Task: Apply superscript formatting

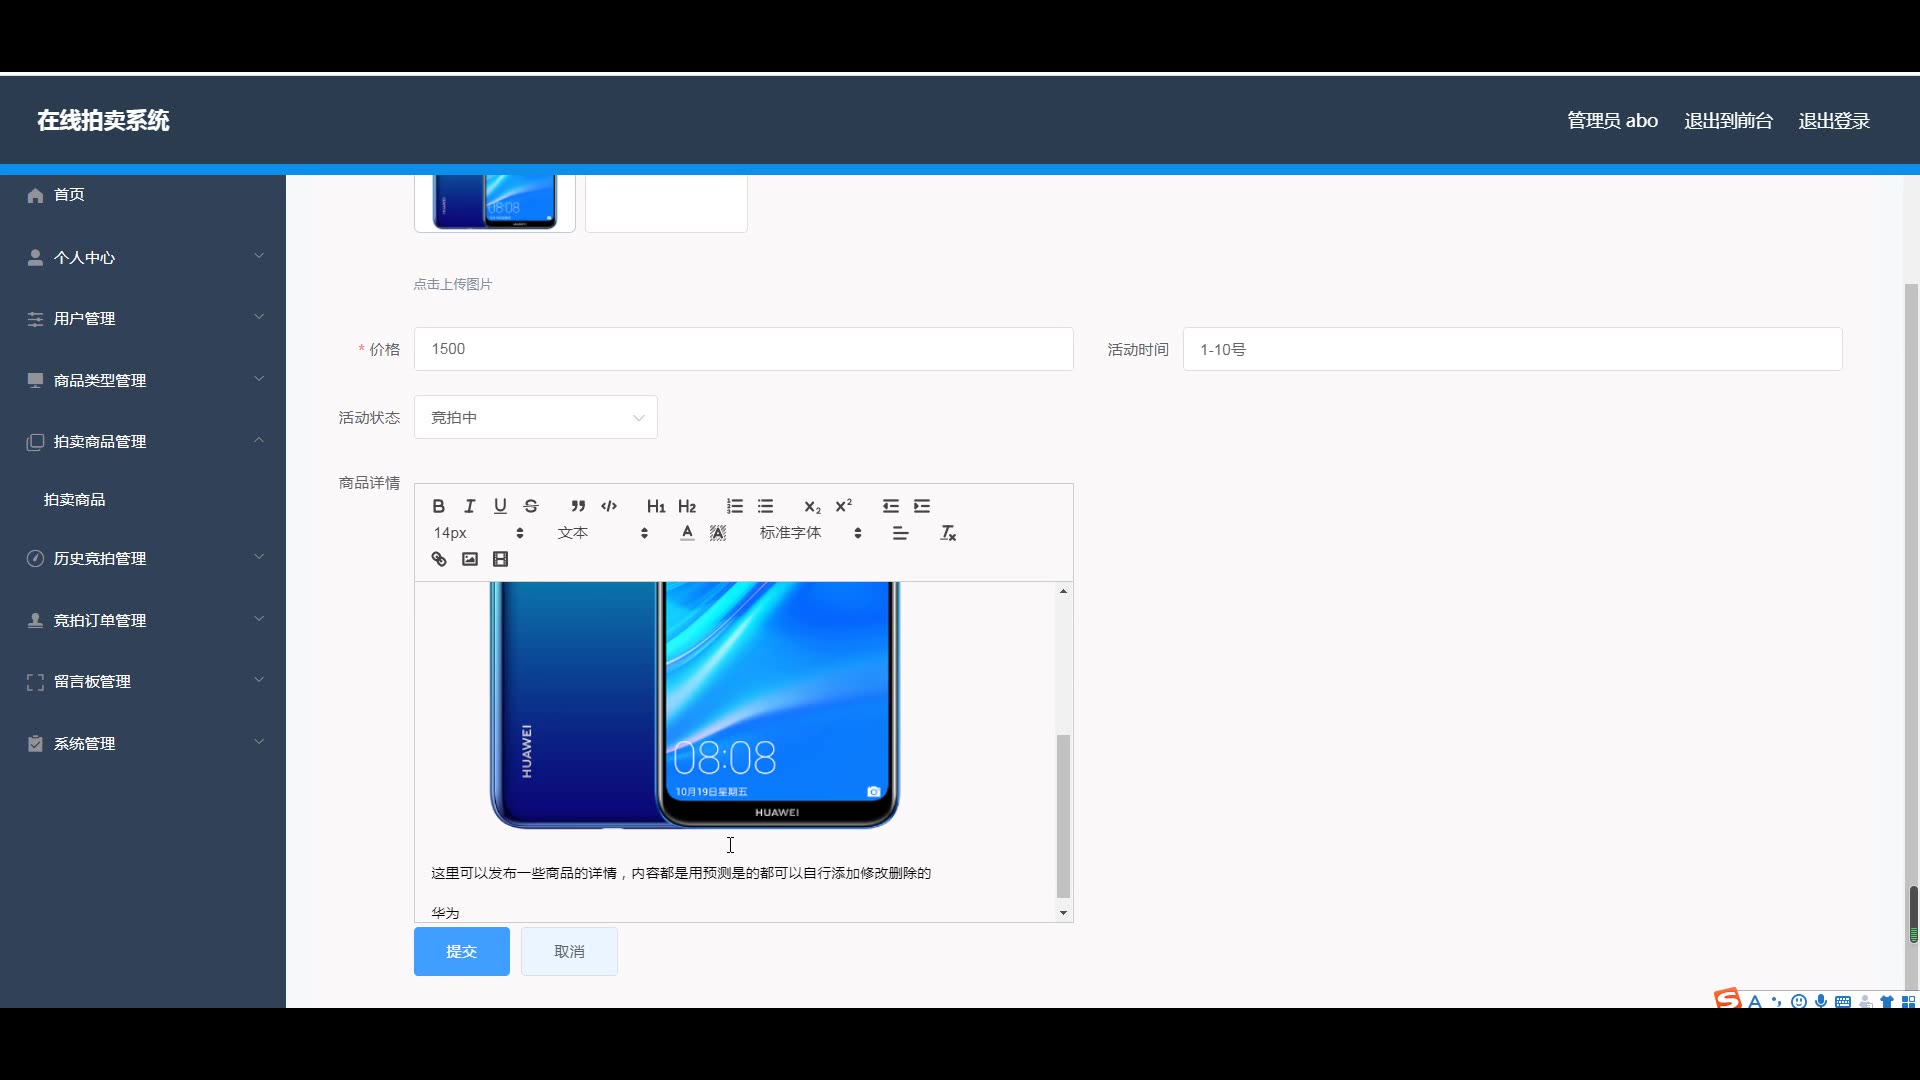Action: [x=844, y=506]
